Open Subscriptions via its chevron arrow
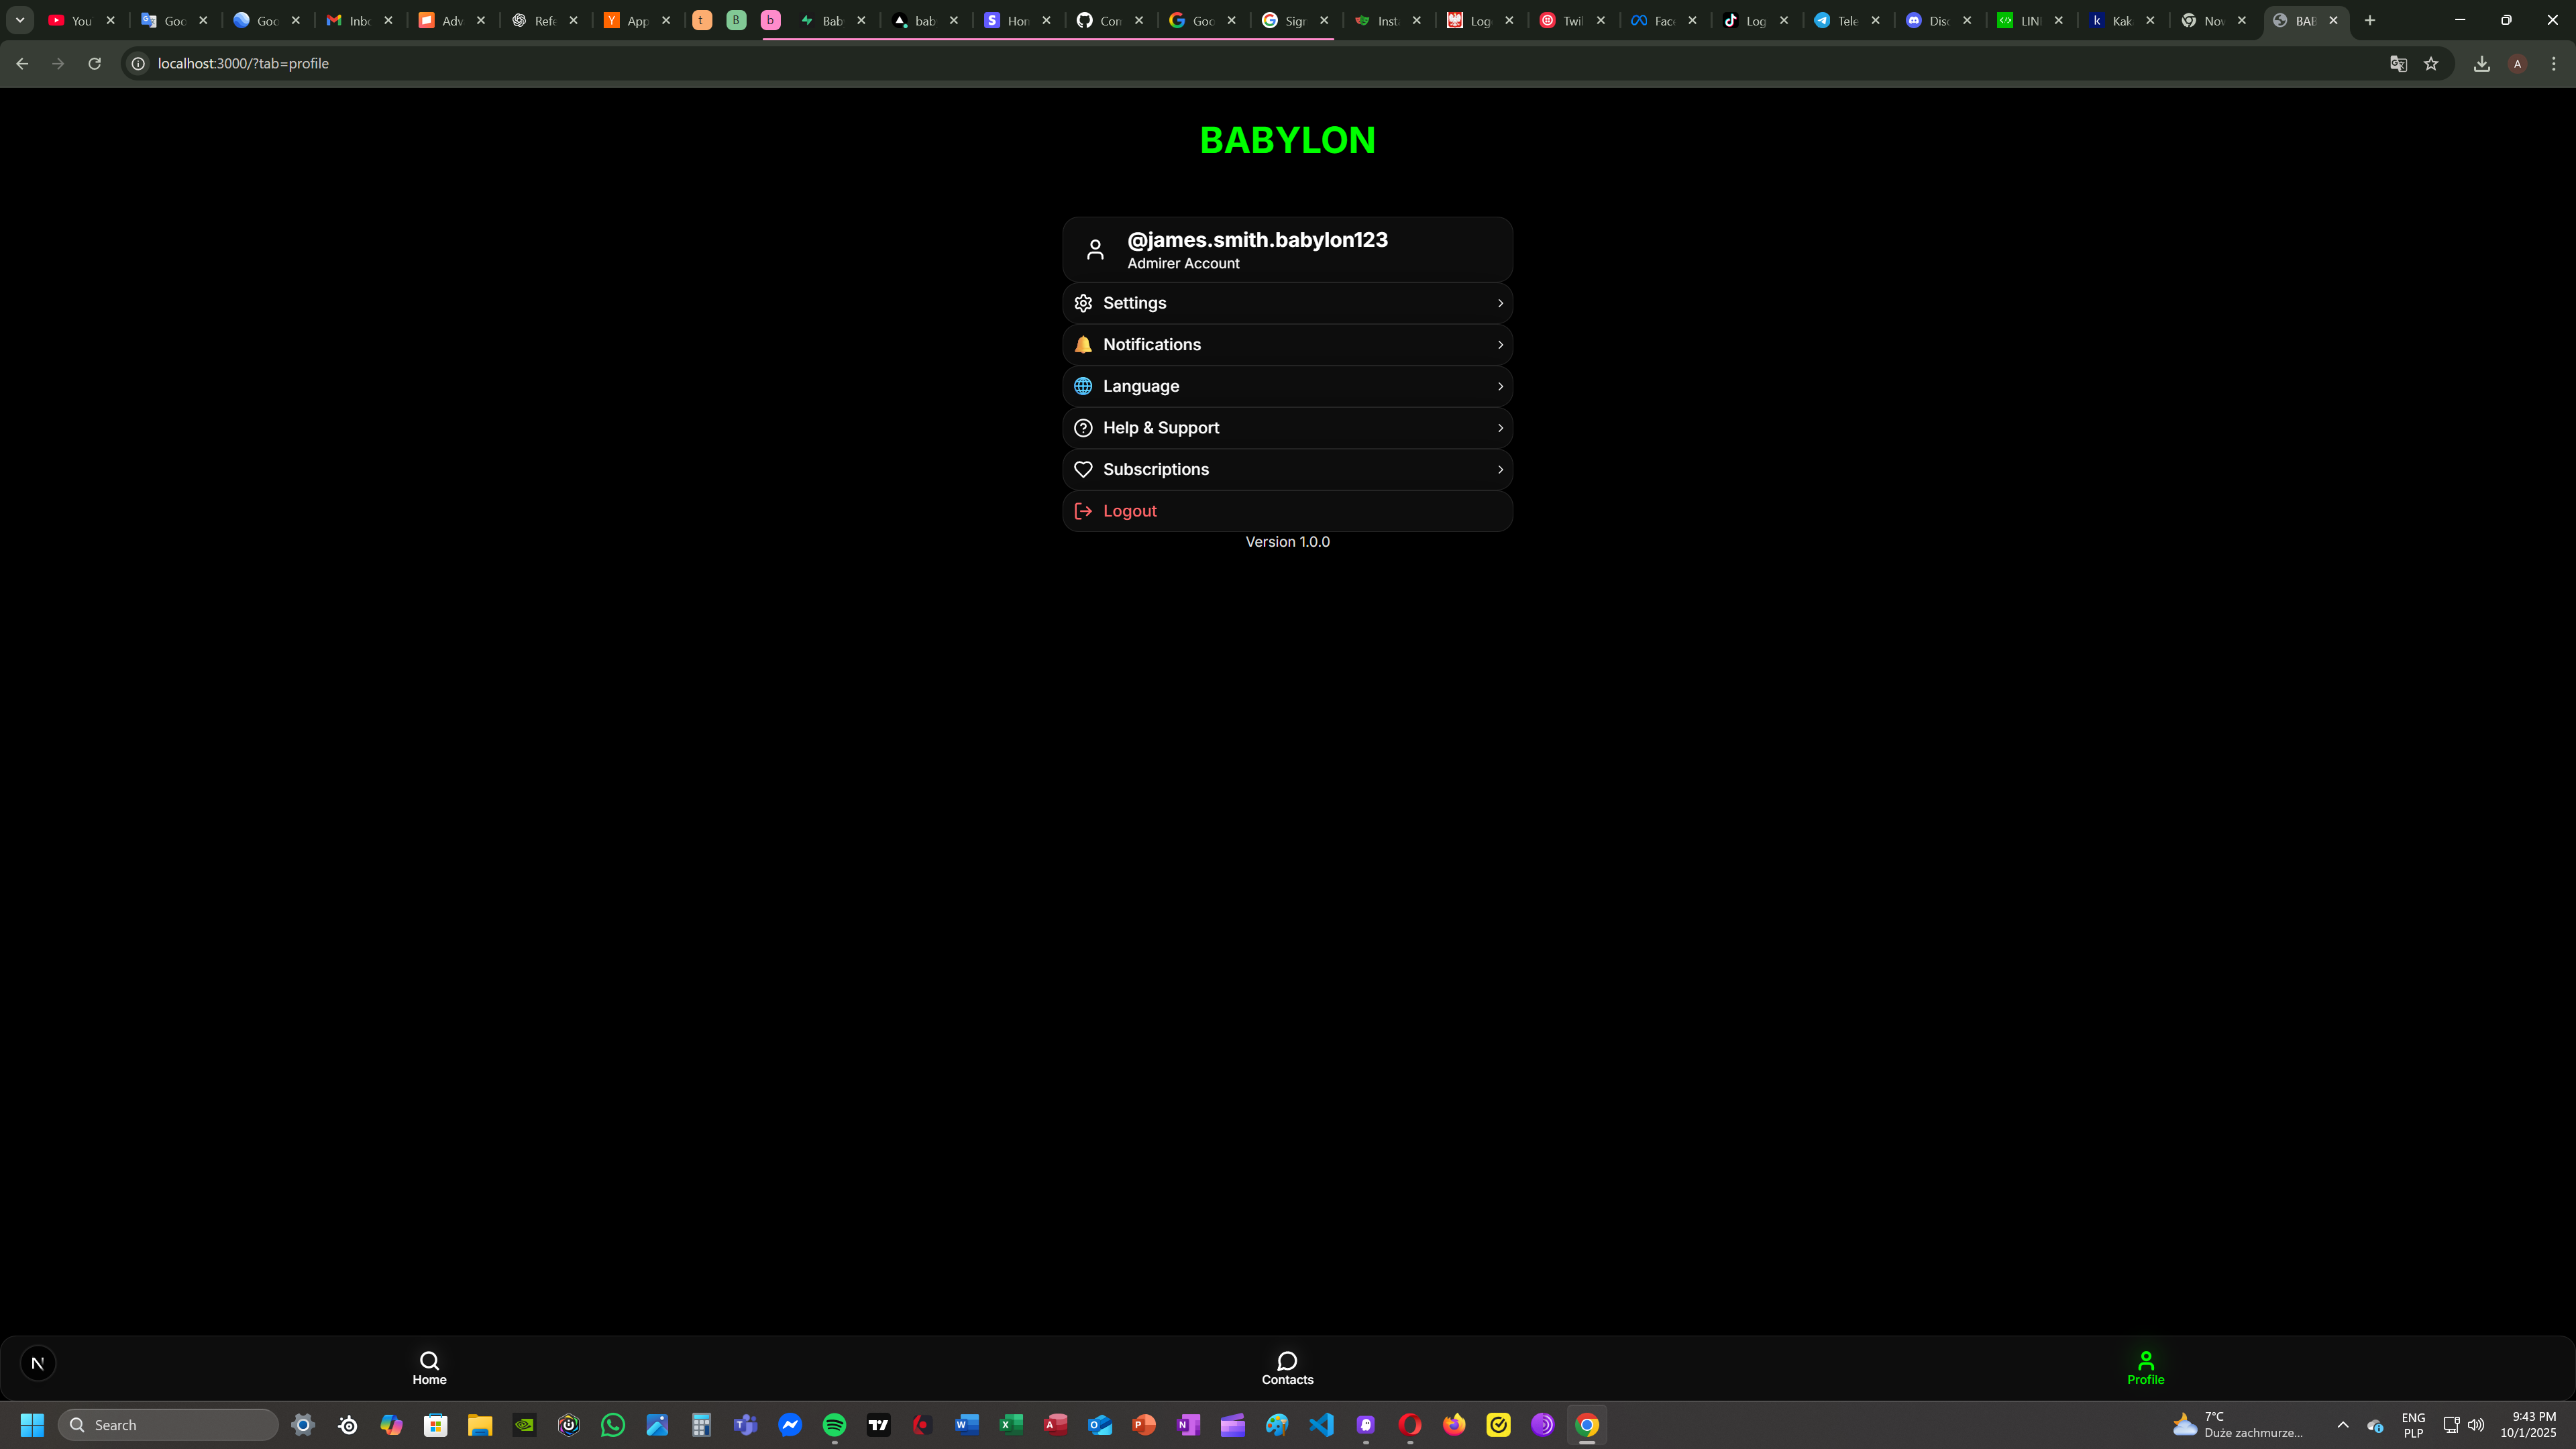This screenshot has height=1449, width=2576. point(1500,469)
